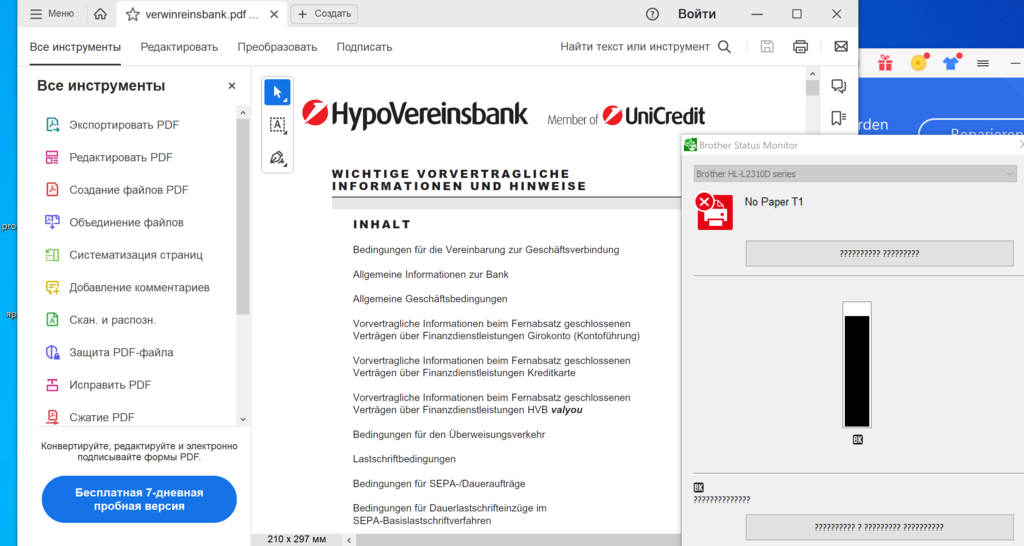1024x546 pixels.
Task: Open Скан. и распозн. tool
Action: 100,320
